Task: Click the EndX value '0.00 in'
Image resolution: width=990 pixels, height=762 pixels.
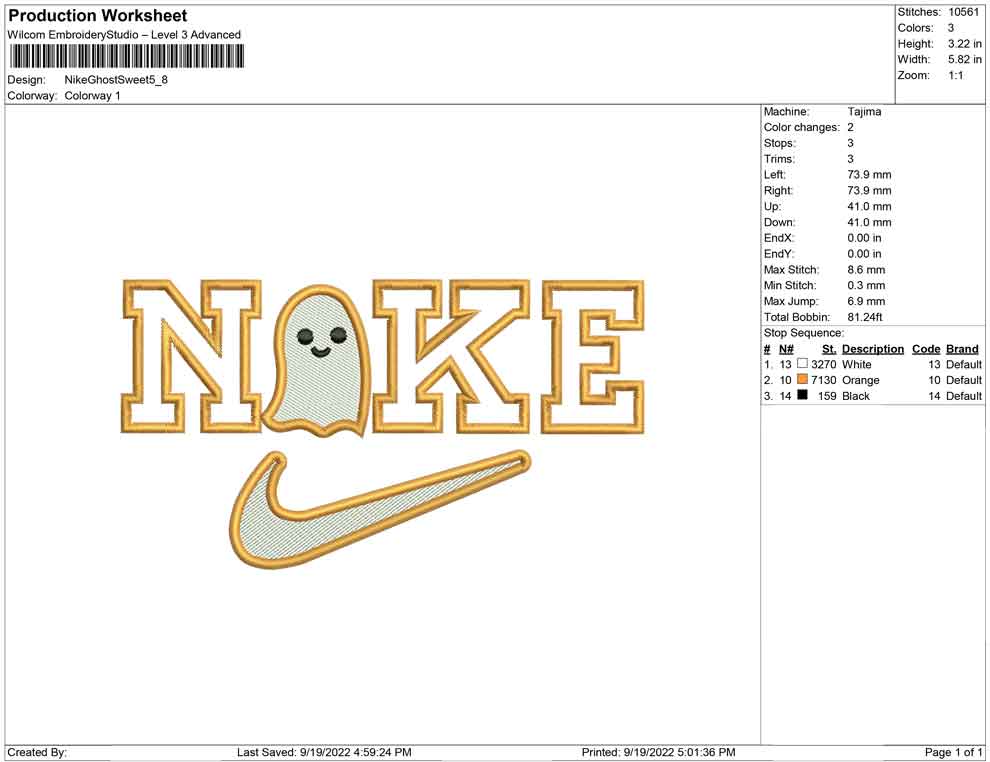Action: click(x=864, y=238)
